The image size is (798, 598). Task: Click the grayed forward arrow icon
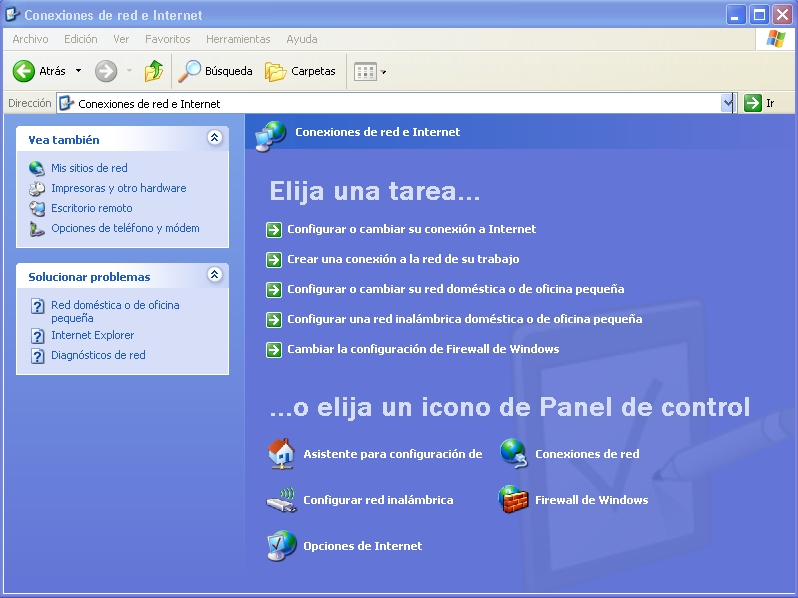pyautogui.click(x=106, y=71)
